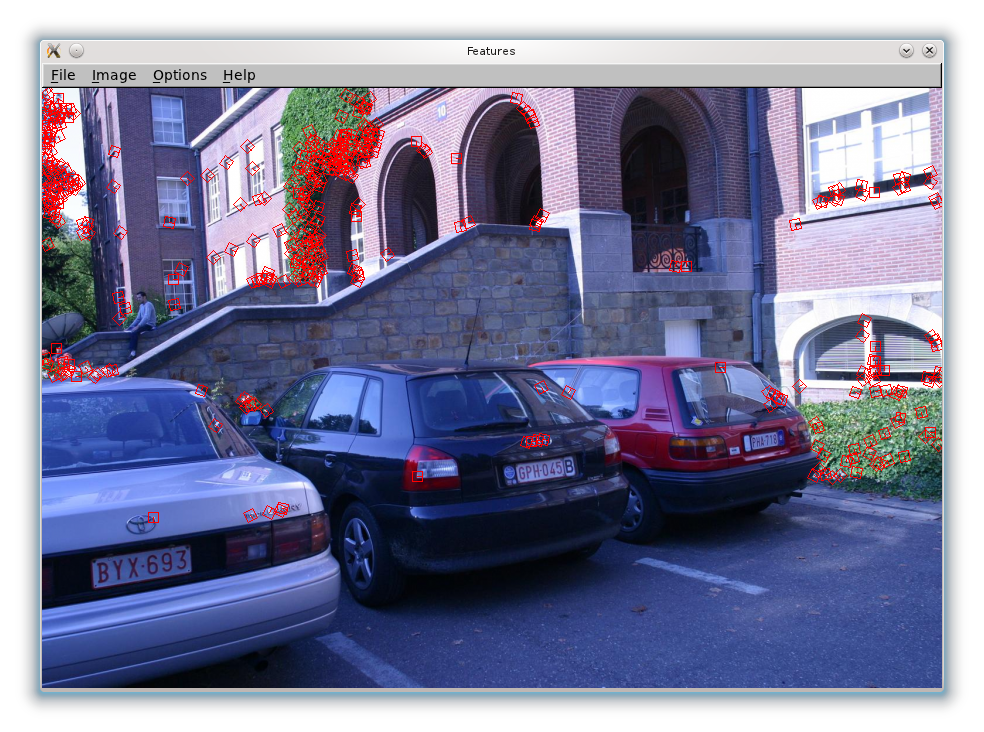Click the BYX-693 license plate
Image resolution: width=984 pixels, height=732 pixels.
click(x=141, y=567)
